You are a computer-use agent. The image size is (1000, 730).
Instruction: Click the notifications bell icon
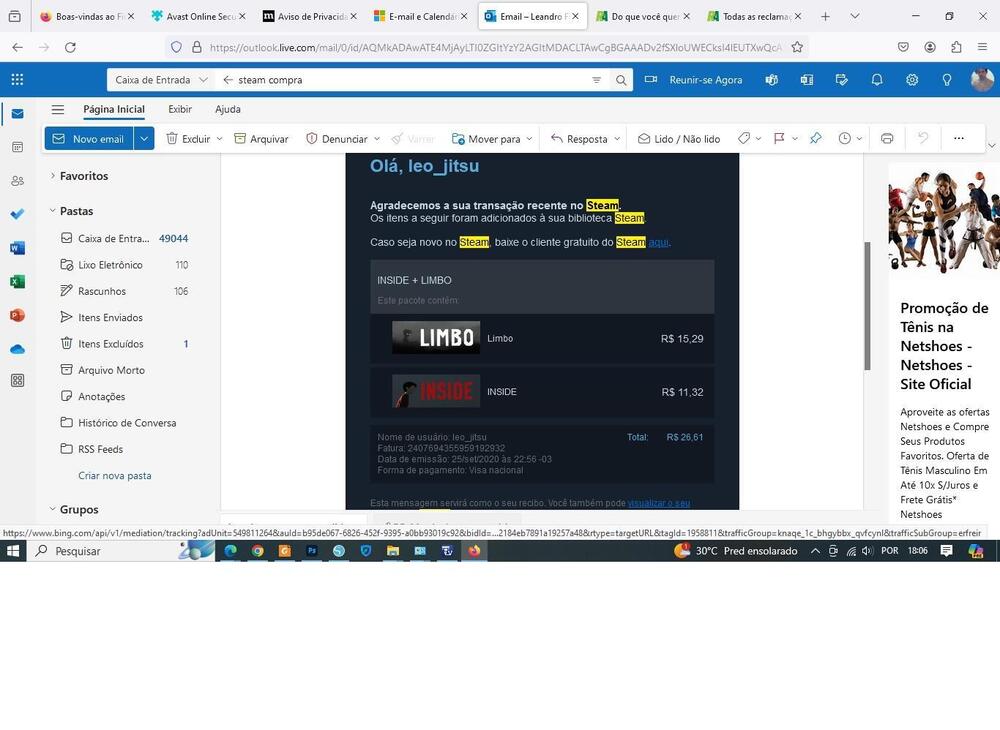(x=877, y=80)
